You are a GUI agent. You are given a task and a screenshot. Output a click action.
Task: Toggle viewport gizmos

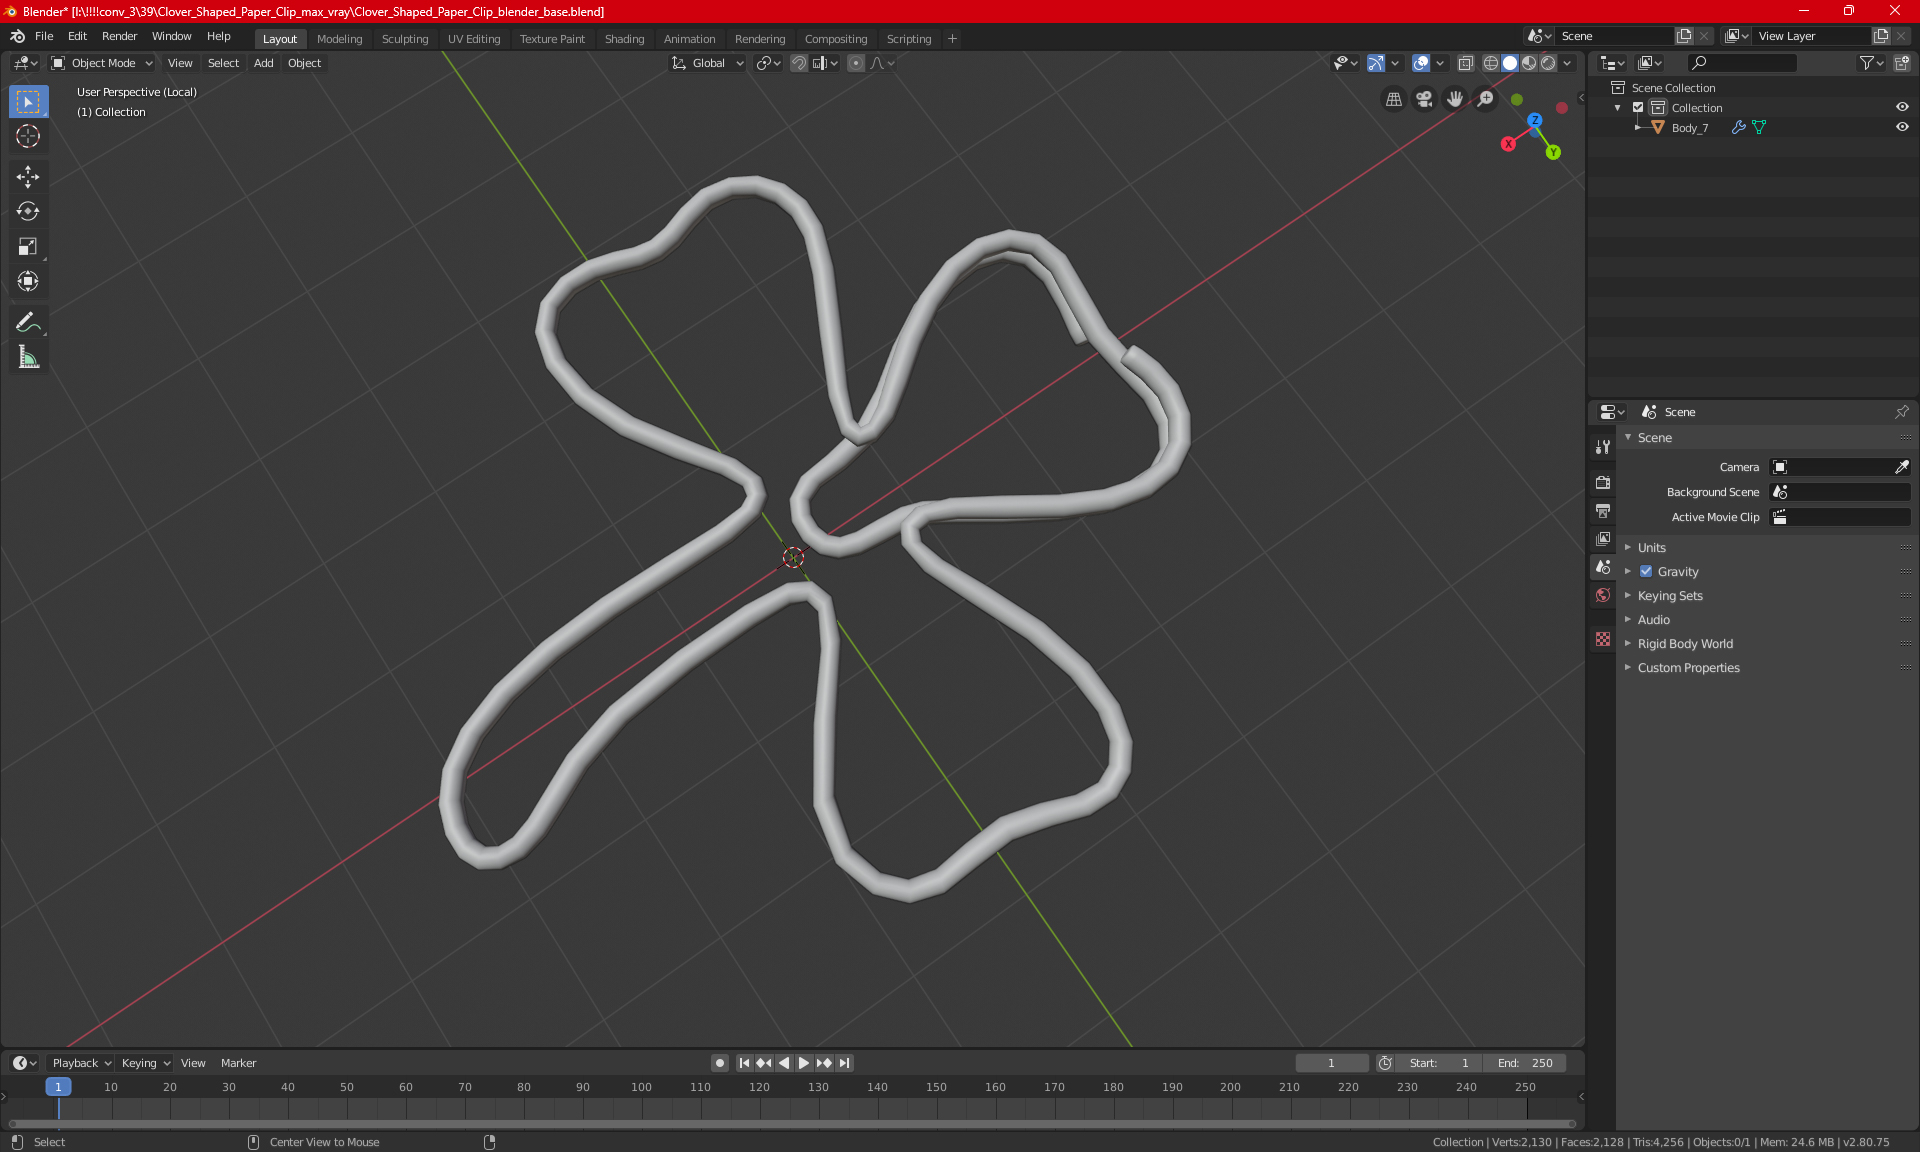[1376, 63]
